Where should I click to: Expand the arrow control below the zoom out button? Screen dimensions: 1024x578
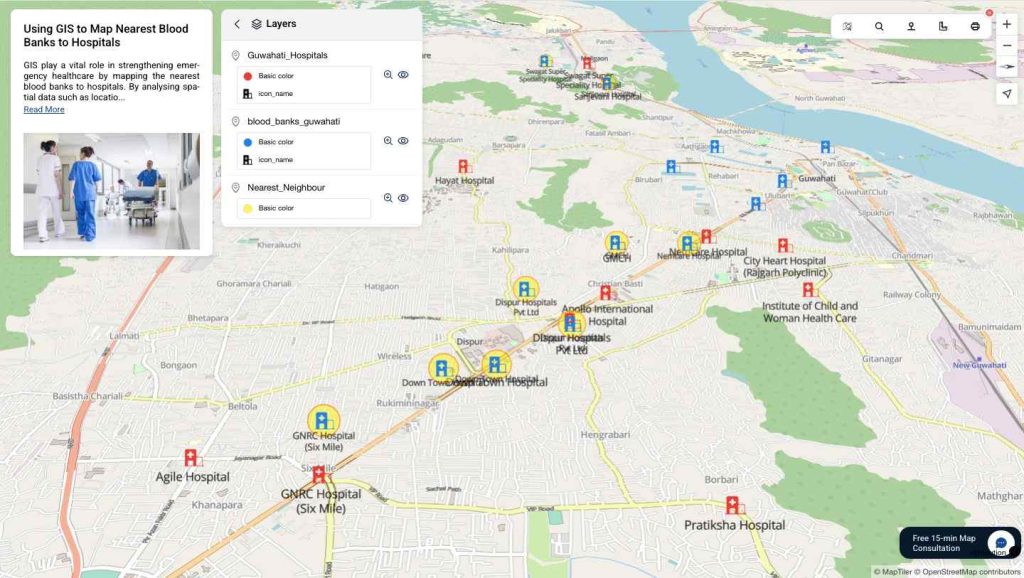pos(1007,67)
